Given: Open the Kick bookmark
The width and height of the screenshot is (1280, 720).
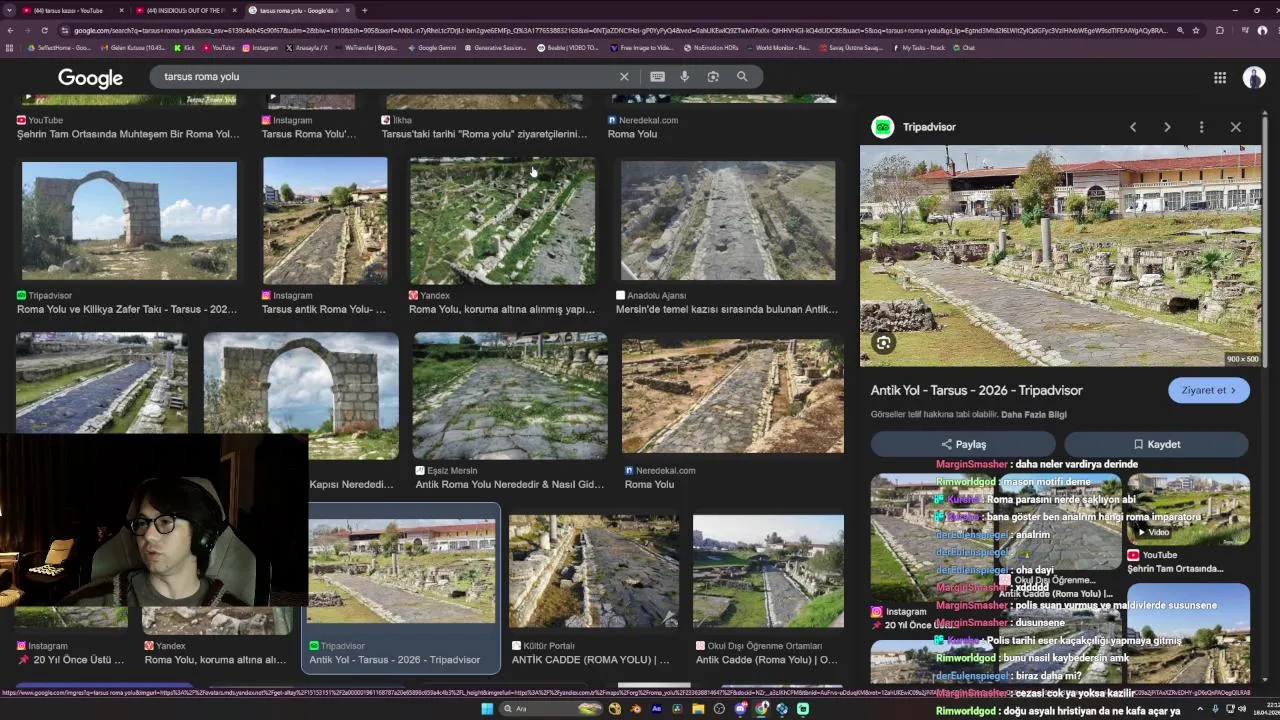Looking at the screenshot, I should coord(184,47).
